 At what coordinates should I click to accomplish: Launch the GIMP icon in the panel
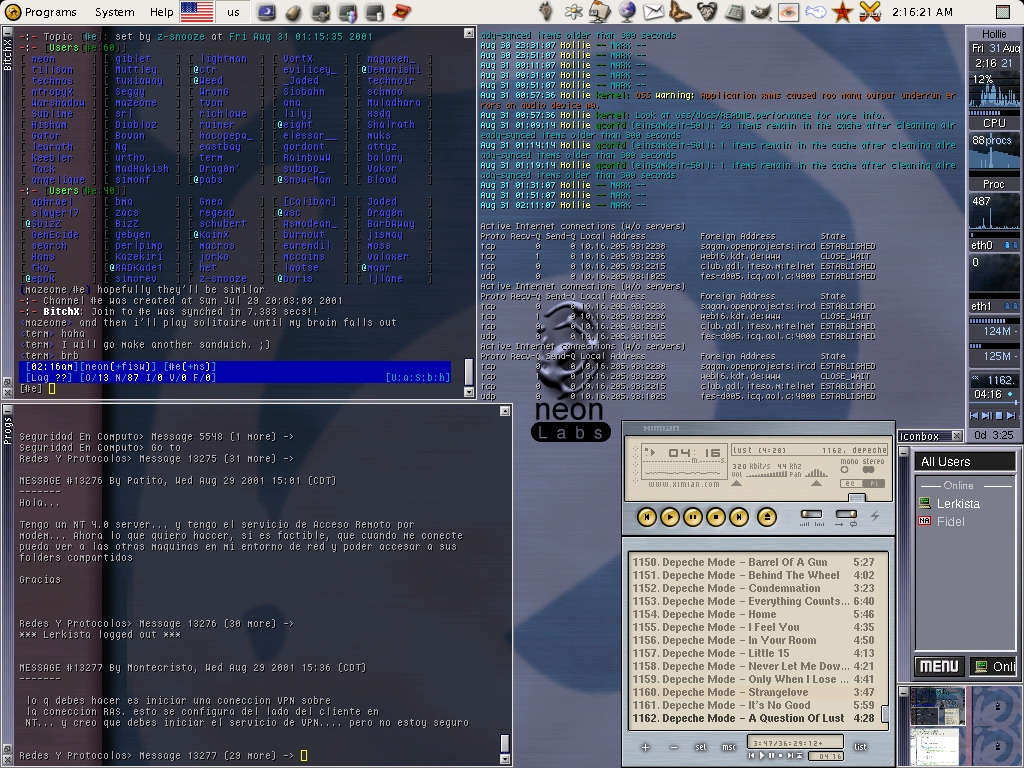tap(761, 12)
